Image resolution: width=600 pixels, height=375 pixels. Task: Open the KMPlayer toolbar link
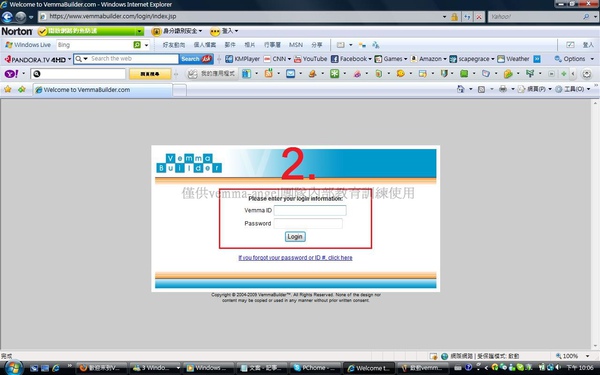[x=243, y=59]
